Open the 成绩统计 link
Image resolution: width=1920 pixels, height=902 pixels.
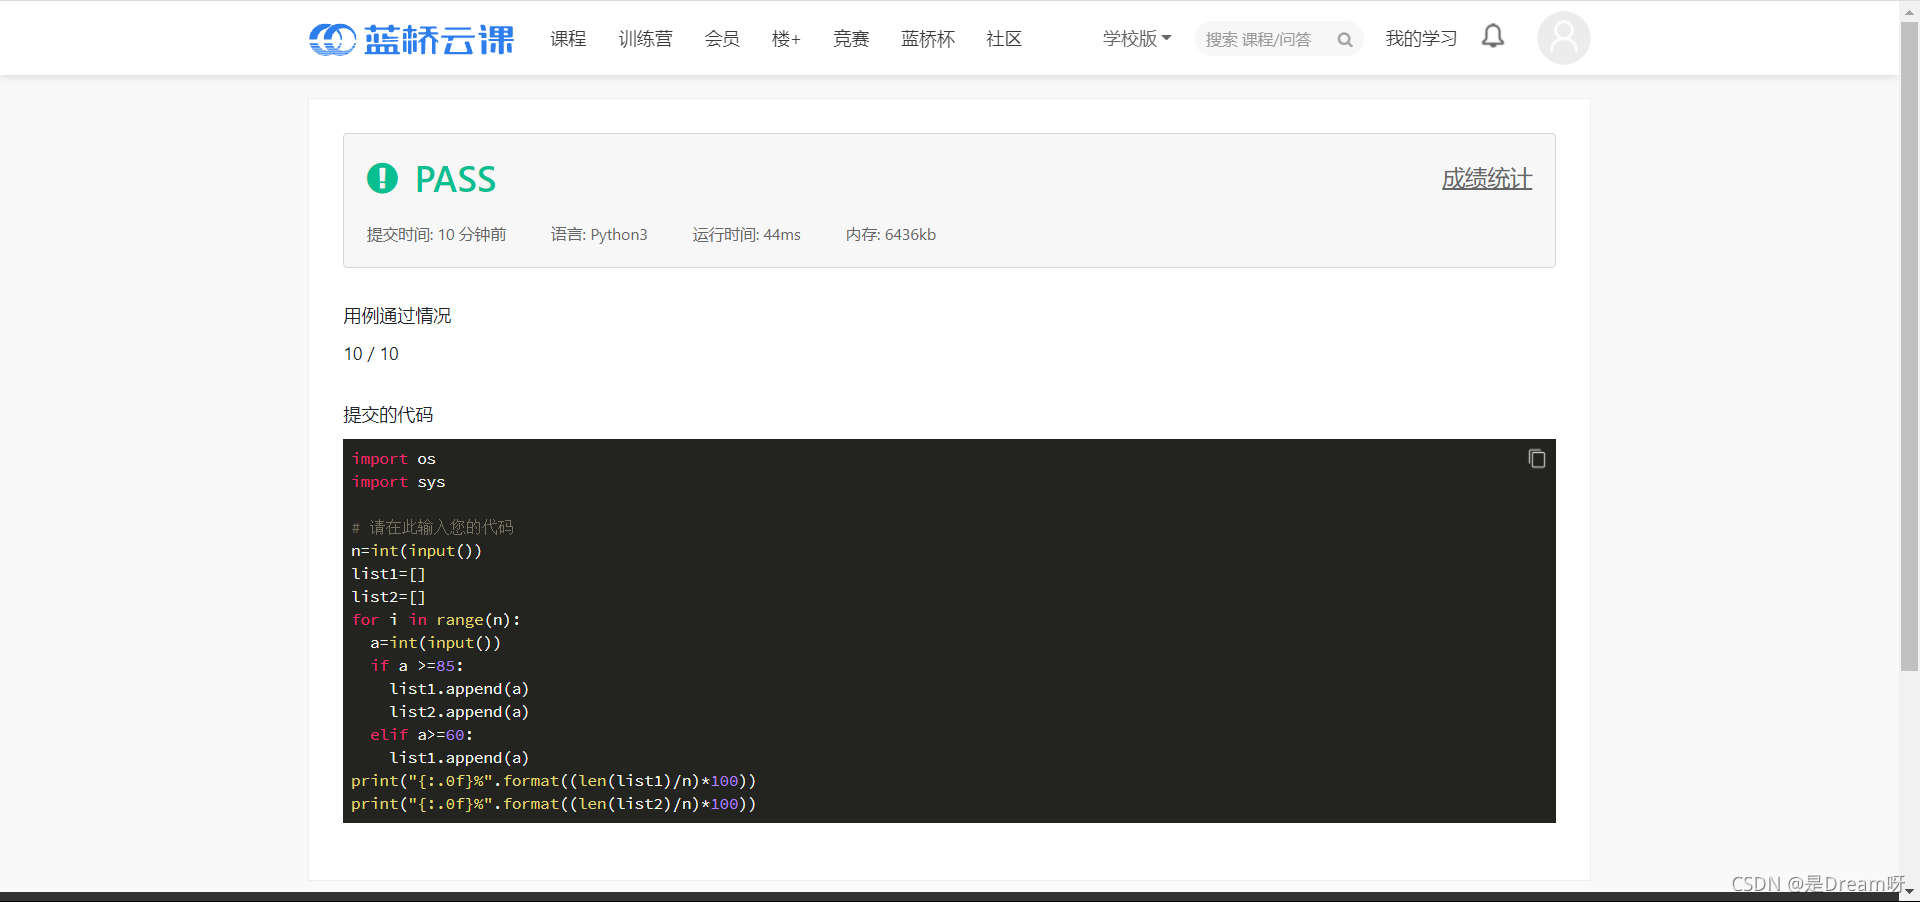[1487, 179]
